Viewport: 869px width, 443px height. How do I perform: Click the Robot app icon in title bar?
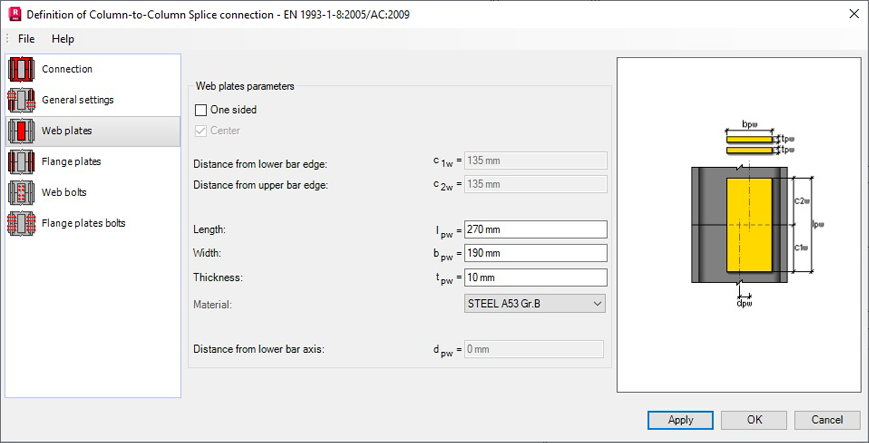pyautogui.click(x=13, y=14)
